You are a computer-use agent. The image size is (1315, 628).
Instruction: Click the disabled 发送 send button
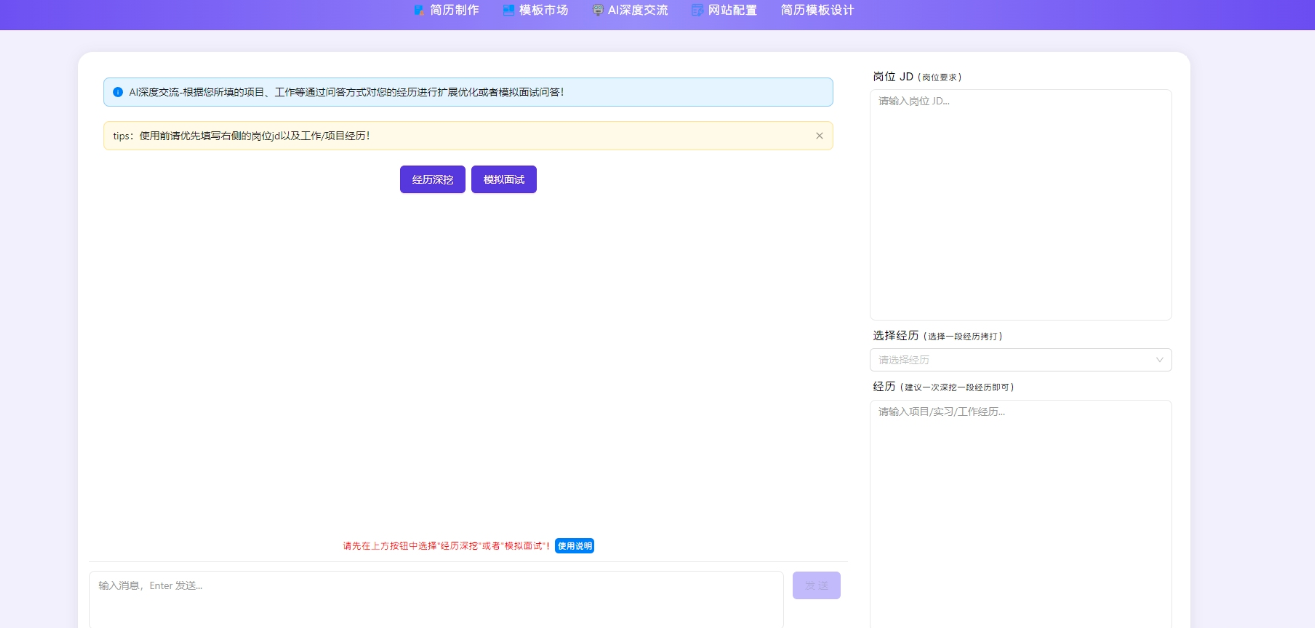click(816, 585)
